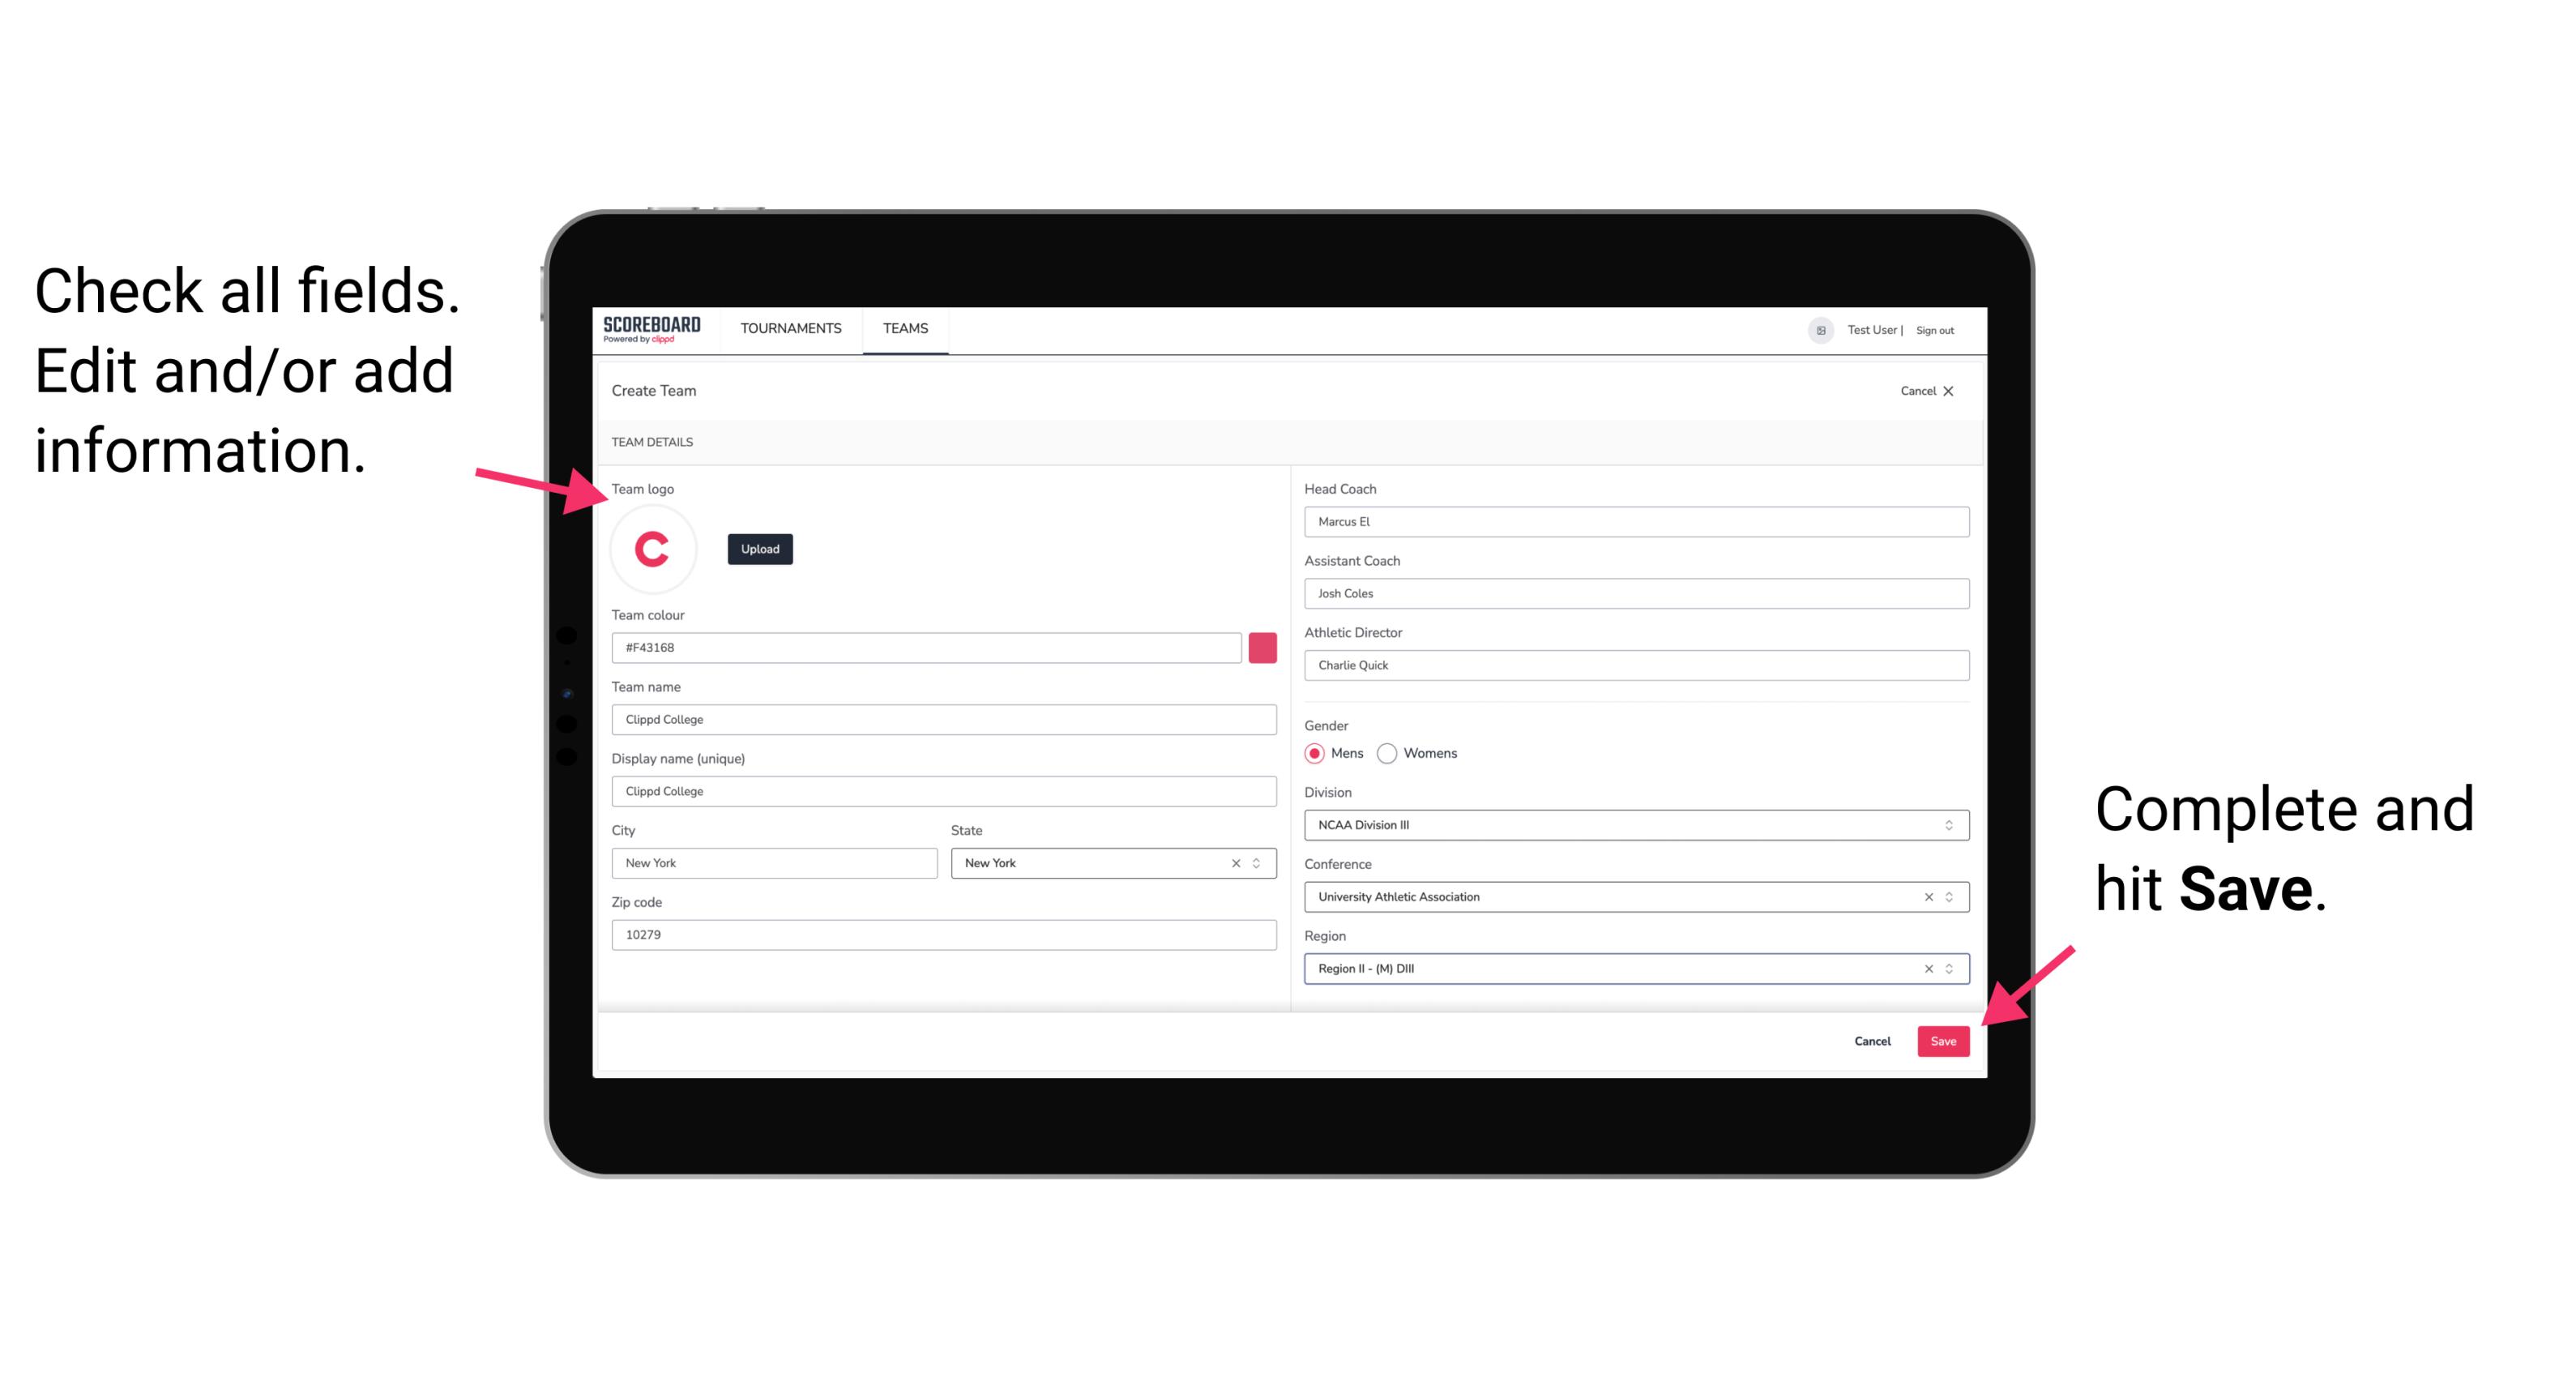Click the Team name input field
Viewport: 2576px width, 1386px height.
pyautogui.click(x=943, y=719)
